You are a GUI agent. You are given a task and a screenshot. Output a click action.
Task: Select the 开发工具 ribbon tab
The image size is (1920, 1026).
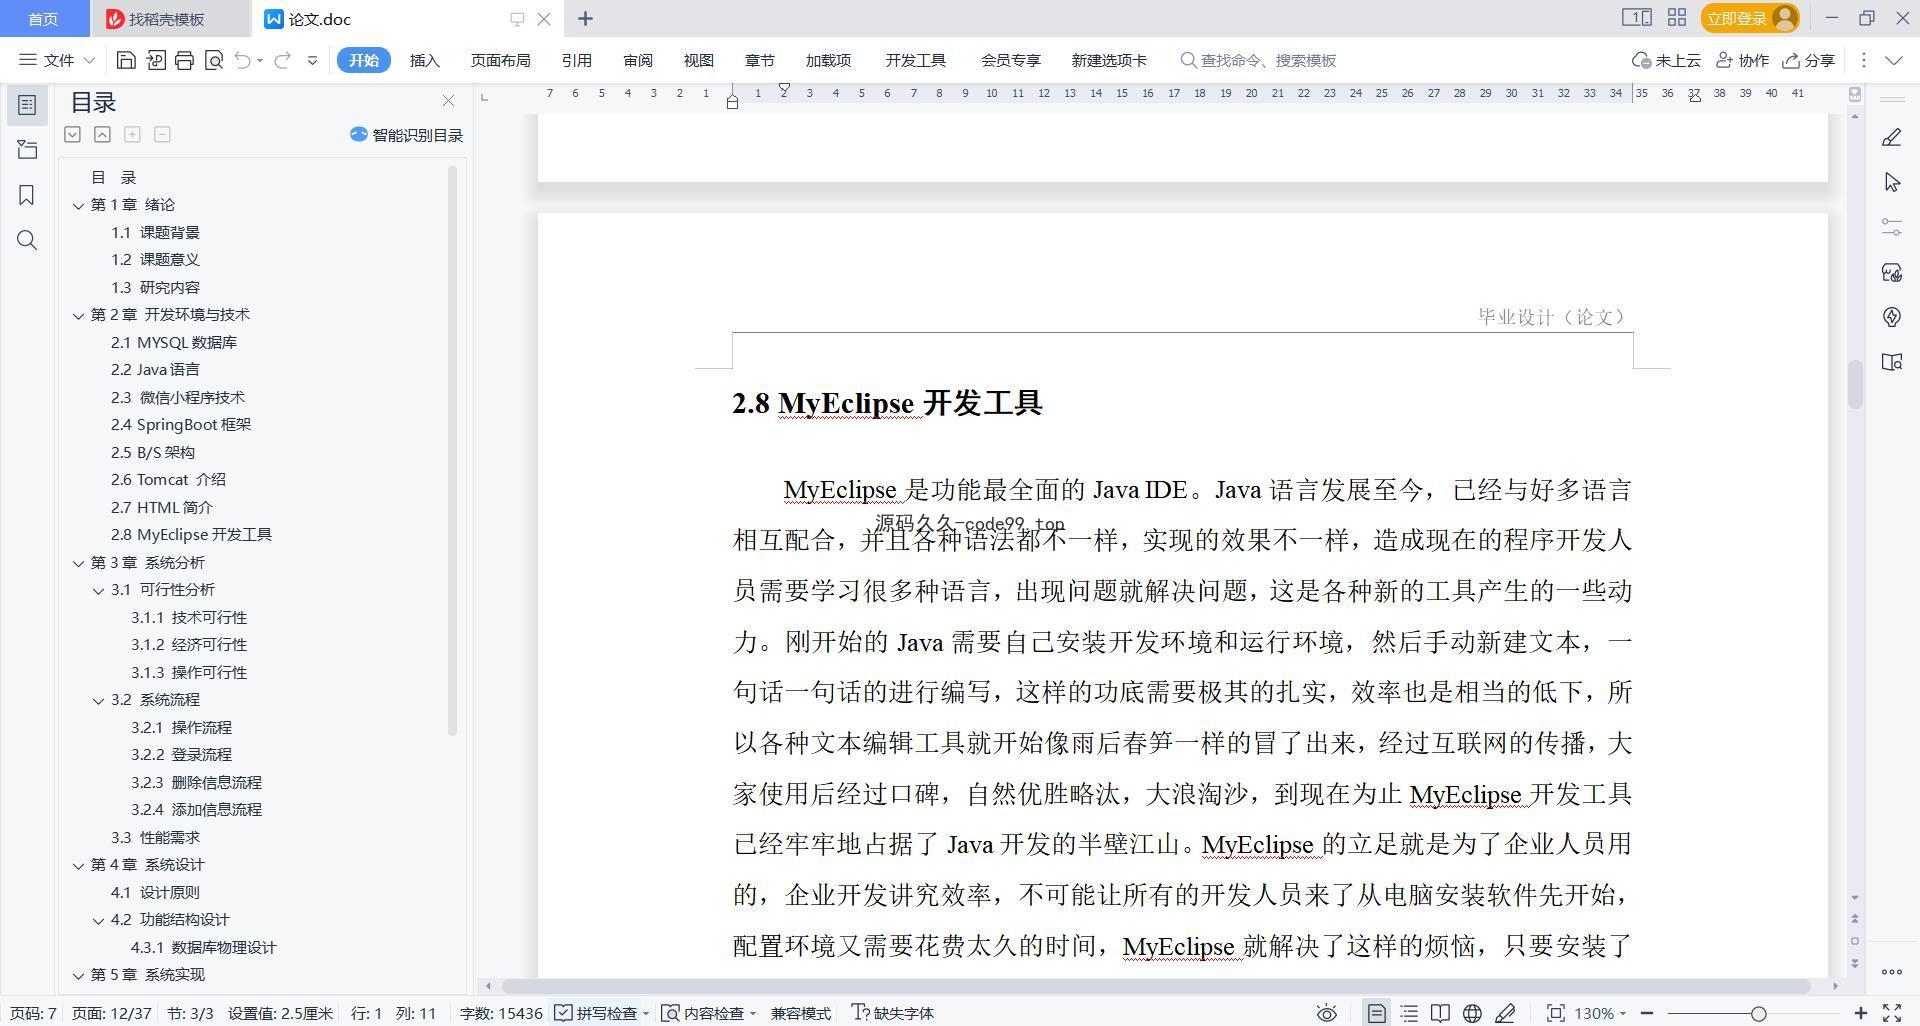pos(915,60)
